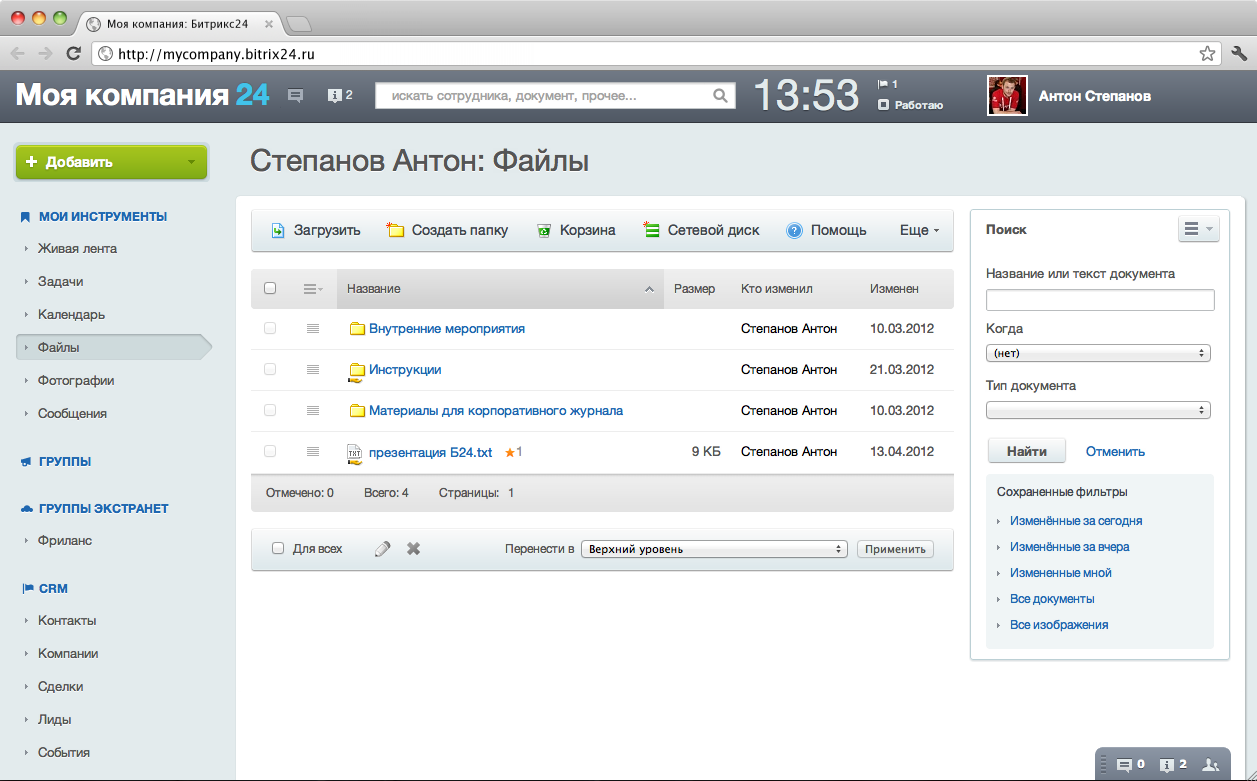The height and width of the screenshot is (781, 1257).
Task: Click the browser address bar
Action: point(655,54)
